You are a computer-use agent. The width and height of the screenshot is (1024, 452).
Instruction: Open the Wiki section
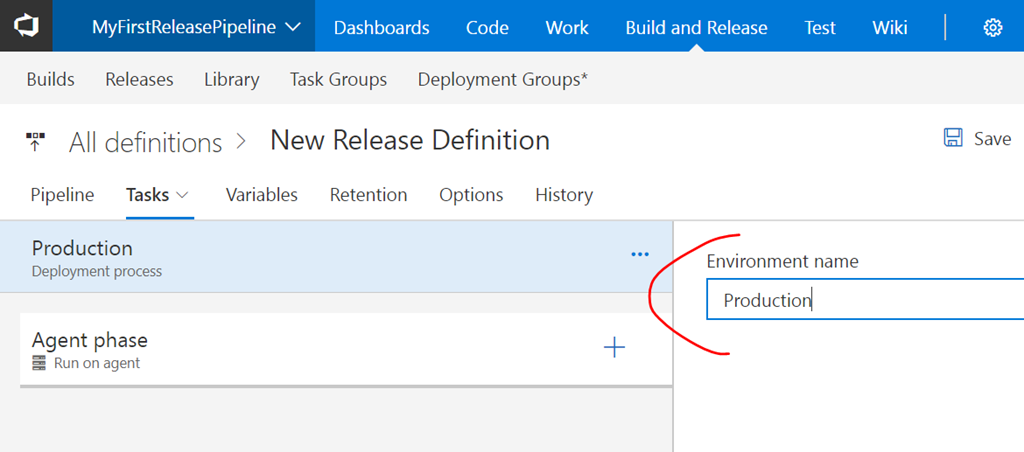890,27
